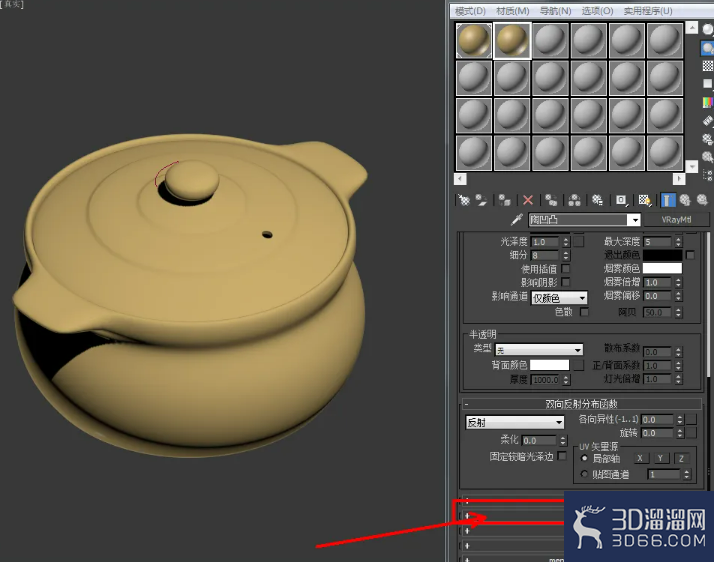Select the second highlighted gold sample slot
This screenshot has height=562, width=714.
tap(512, 41)
